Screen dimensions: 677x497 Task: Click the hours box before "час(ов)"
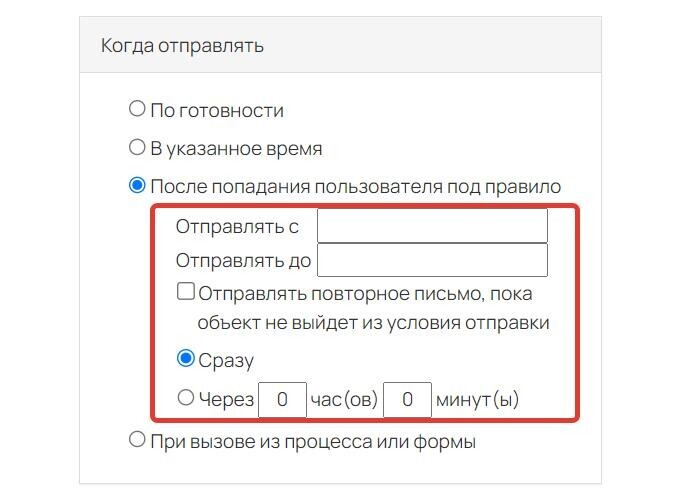[x=282, y=399]
